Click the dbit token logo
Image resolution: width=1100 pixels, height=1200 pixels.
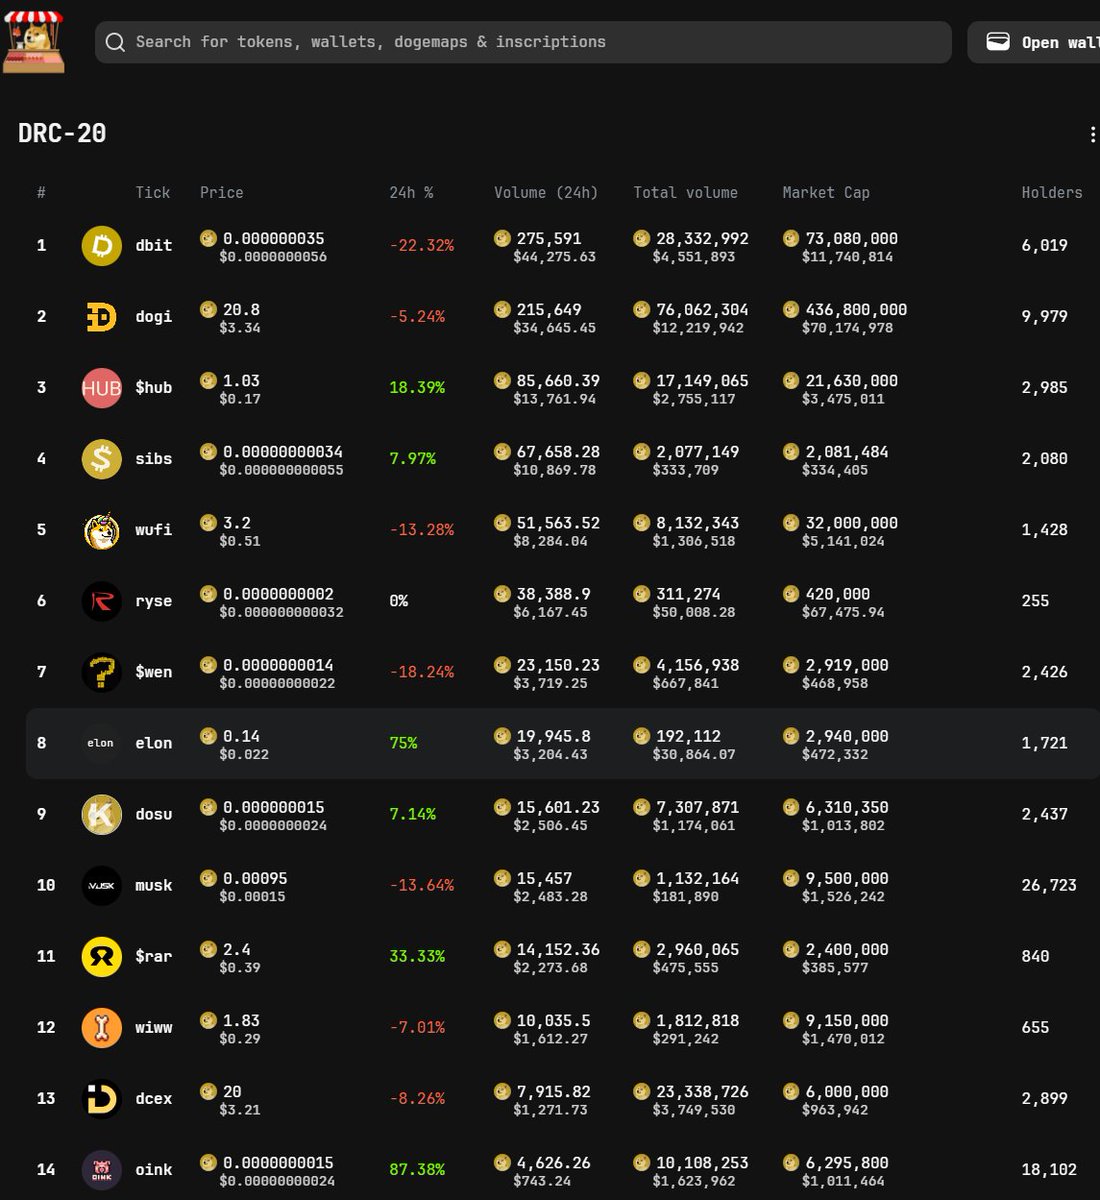click(x=101, y=246)
